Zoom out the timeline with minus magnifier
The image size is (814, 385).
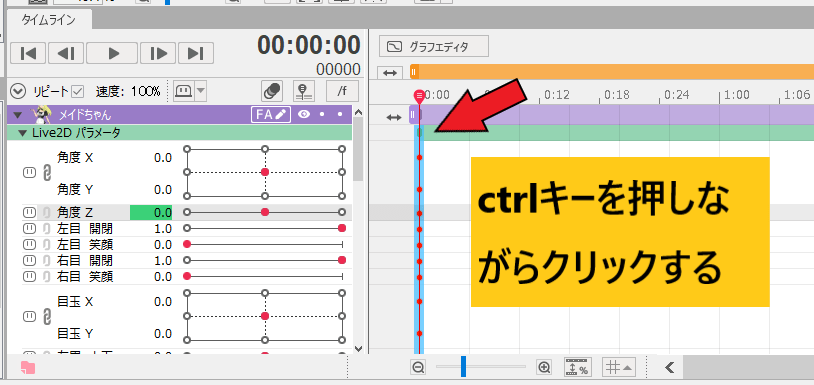click(x=418, y=367)
